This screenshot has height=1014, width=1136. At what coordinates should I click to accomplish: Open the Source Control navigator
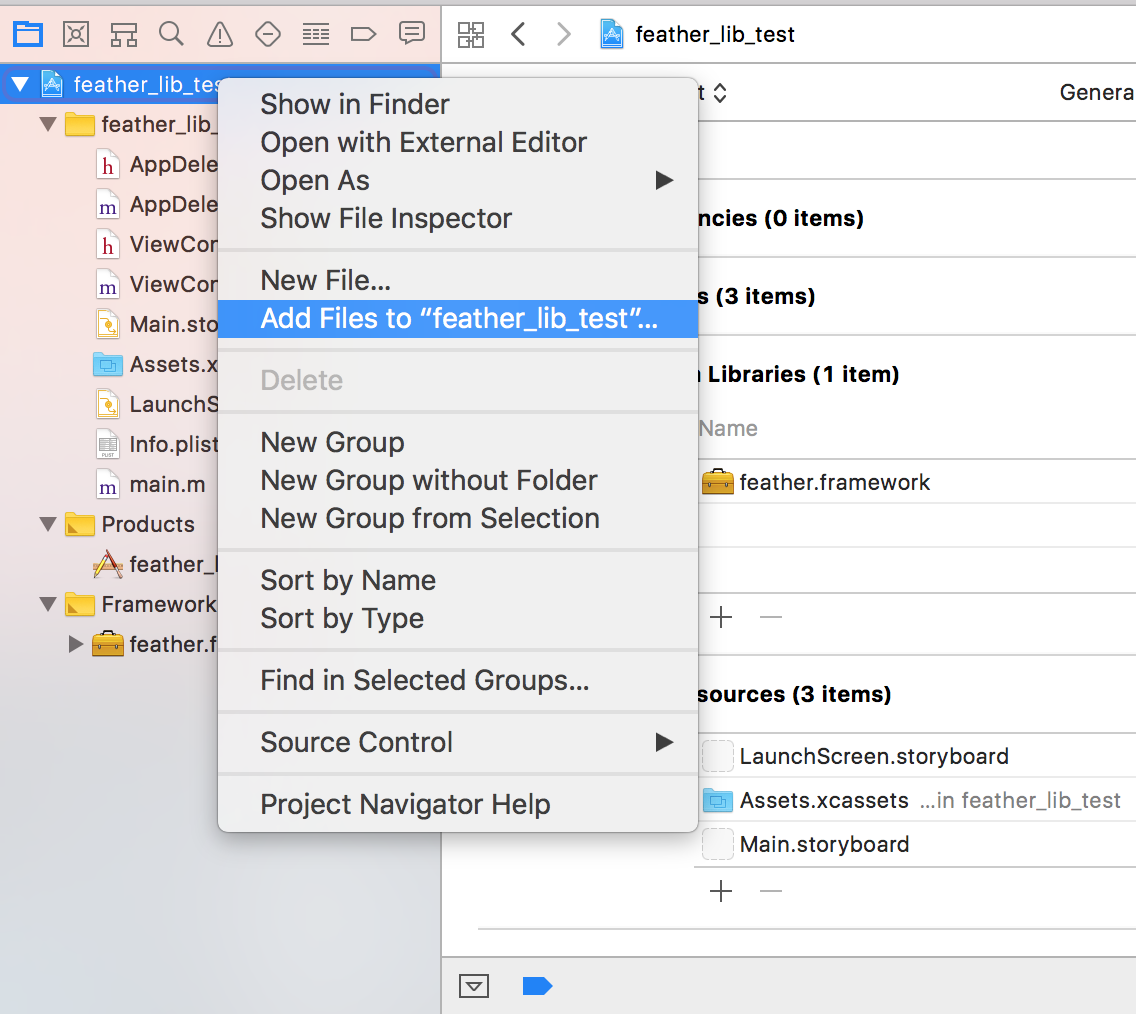click(x=76, y=34)
